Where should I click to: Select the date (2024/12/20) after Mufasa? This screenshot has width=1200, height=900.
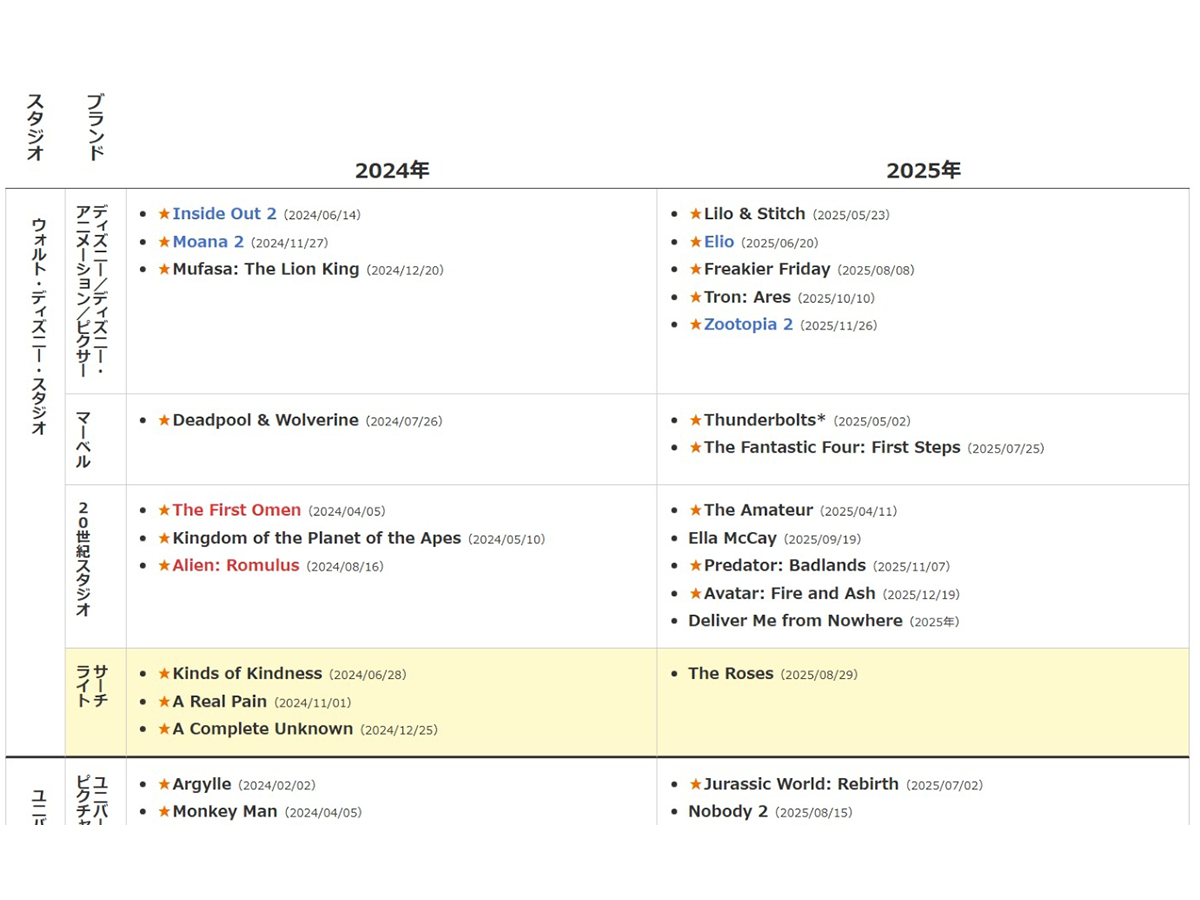click(405, 271)
